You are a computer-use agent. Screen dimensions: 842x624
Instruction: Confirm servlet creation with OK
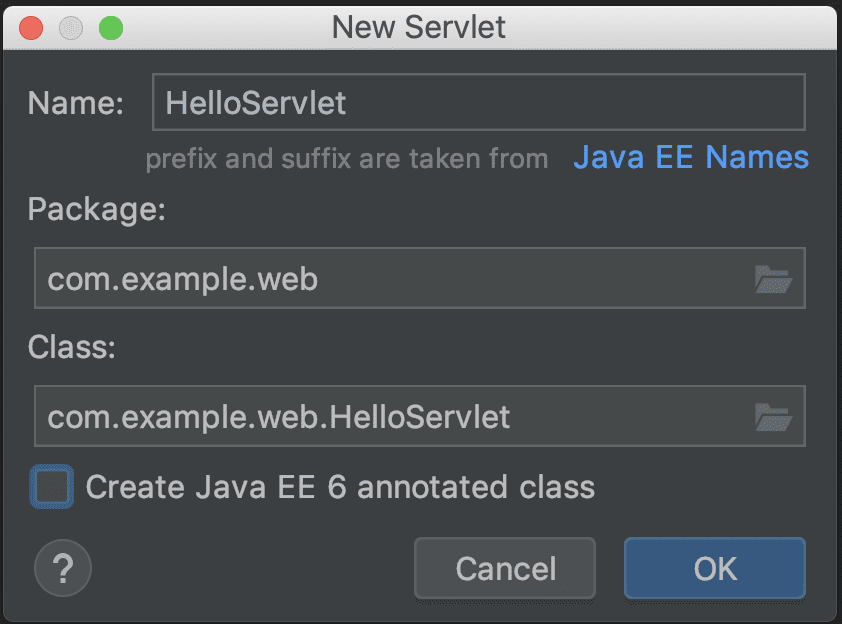point(715,568)
